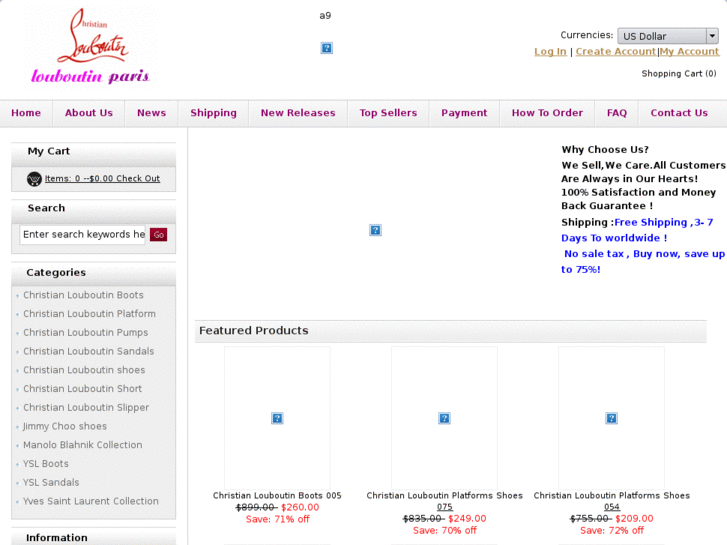Open the Currencies US Dollar dropdown
Image resolution: width=727 pixels, height=545 pixels.
coord(668,36)
